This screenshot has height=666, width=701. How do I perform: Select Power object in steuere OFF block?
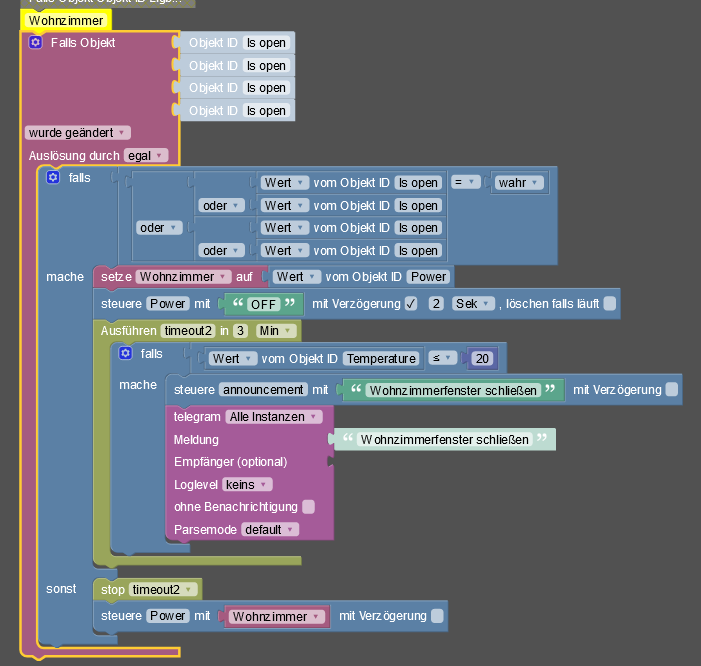click(168, 304)
